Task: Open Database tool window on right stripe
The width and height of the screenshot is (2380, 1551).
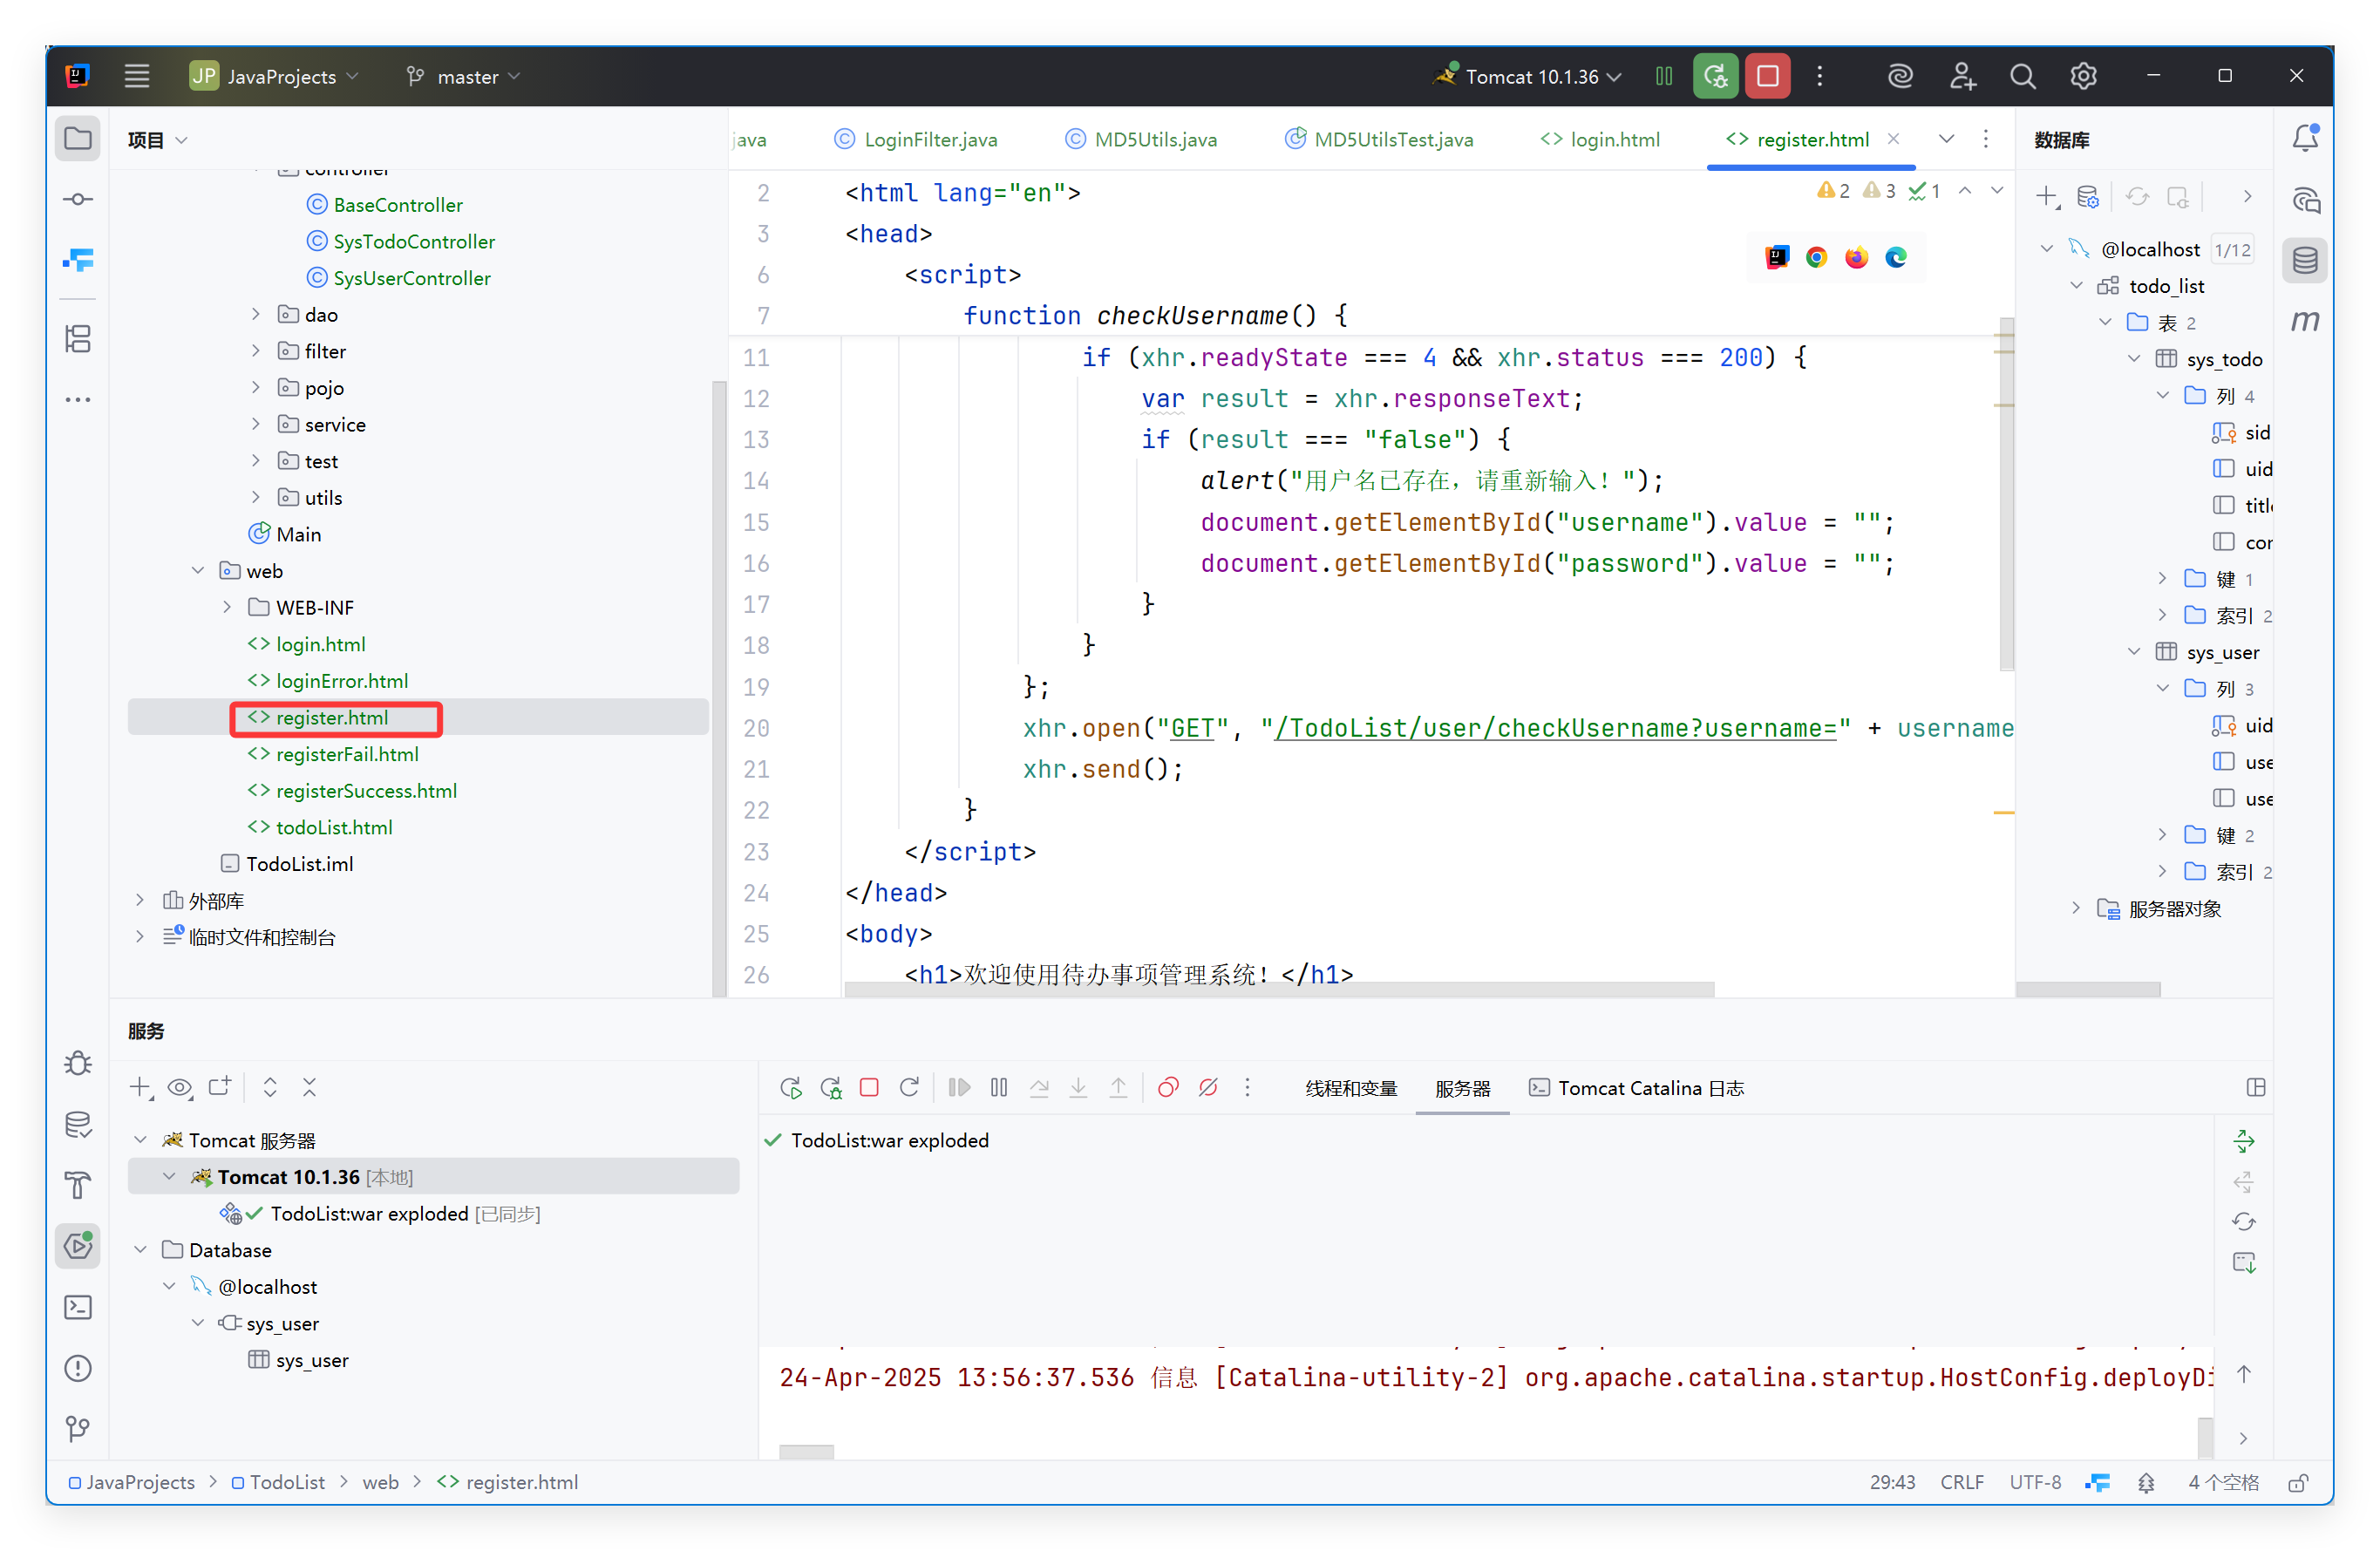Action: click(2306, 261)
